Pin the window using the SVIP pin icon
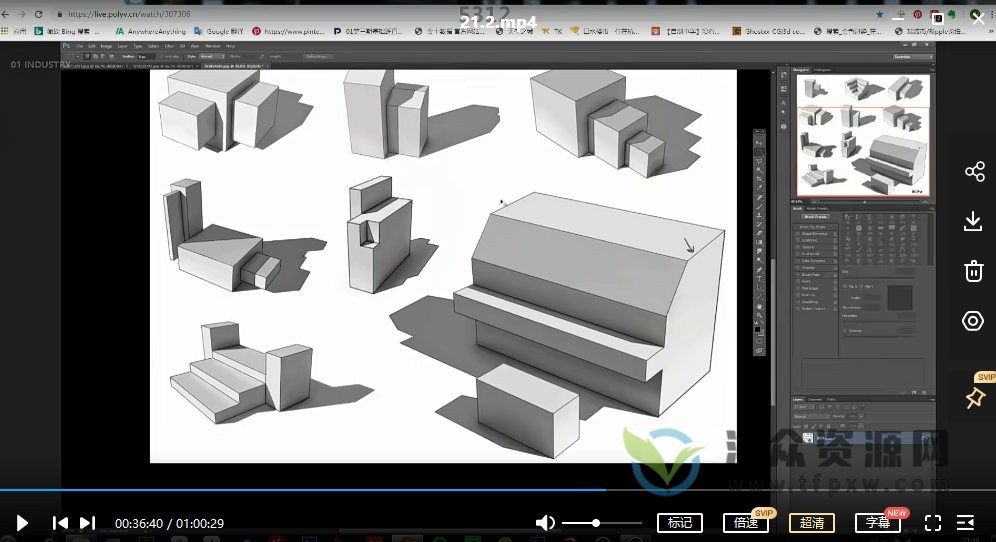The height and width of the screenshot is (542, 996). click(x=974, y=398)
